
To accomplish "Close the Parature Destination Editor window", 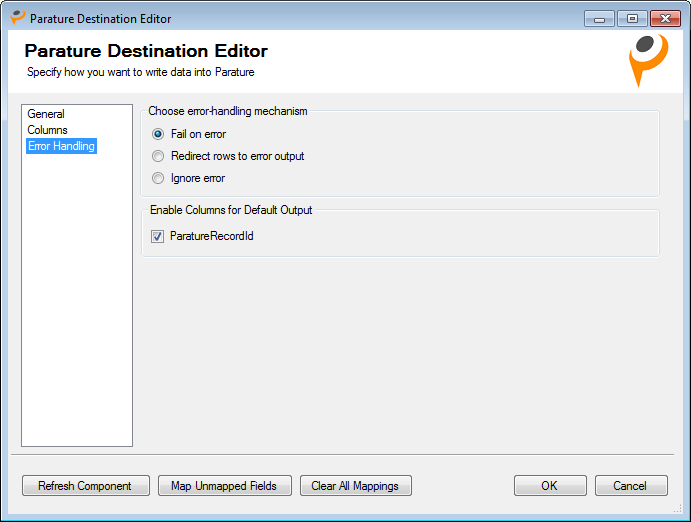I will [x=665, y=19].
